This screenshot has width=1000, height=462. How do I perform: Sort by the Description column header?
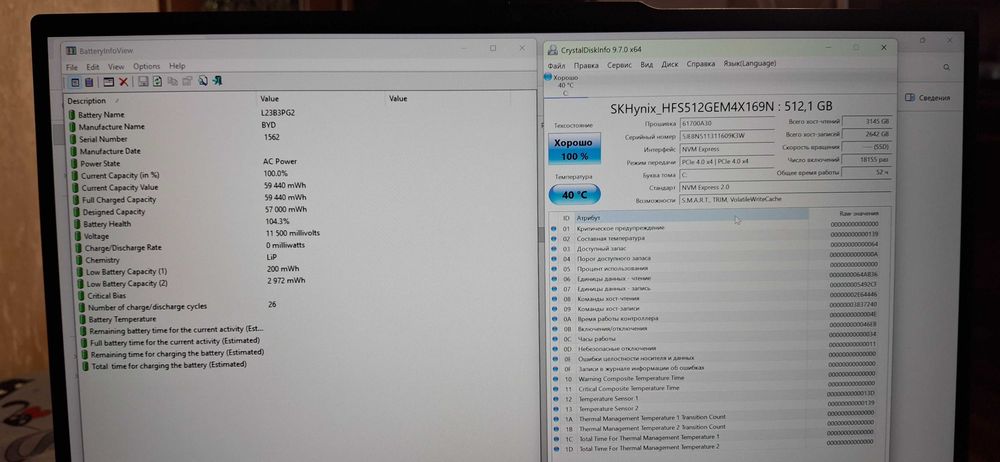pos(161,101)
